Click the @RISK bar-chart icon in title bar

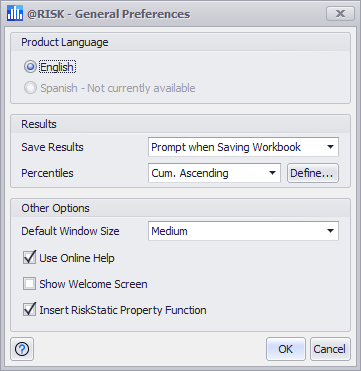click(x=15, y=13)
